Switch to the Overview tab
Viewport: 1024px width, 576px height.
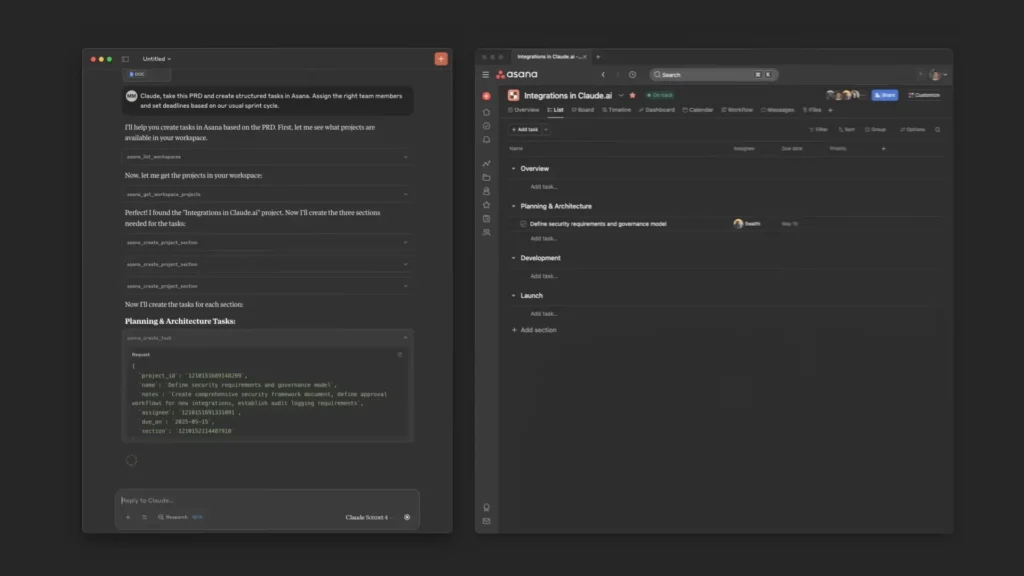point(524,110)
